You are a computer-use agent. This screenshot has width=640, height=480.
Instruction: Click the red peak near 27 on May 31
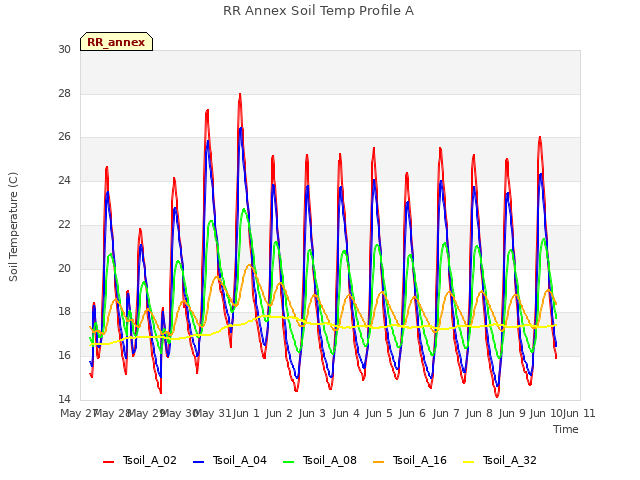pos(207,110)
